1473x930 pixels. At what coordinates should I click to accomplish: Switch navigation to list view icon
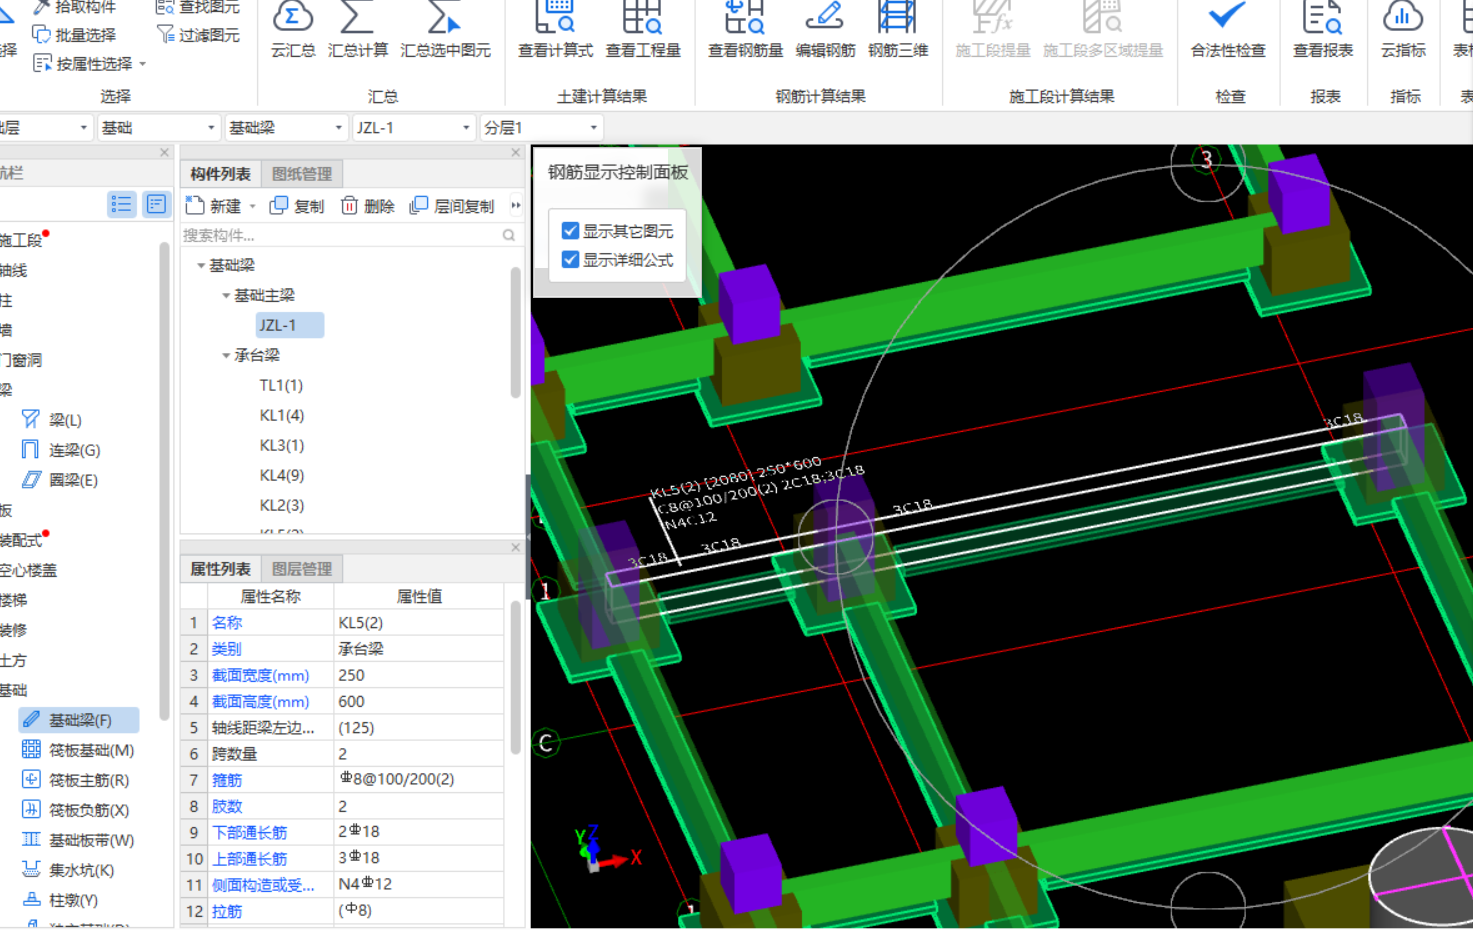[122, 204]
